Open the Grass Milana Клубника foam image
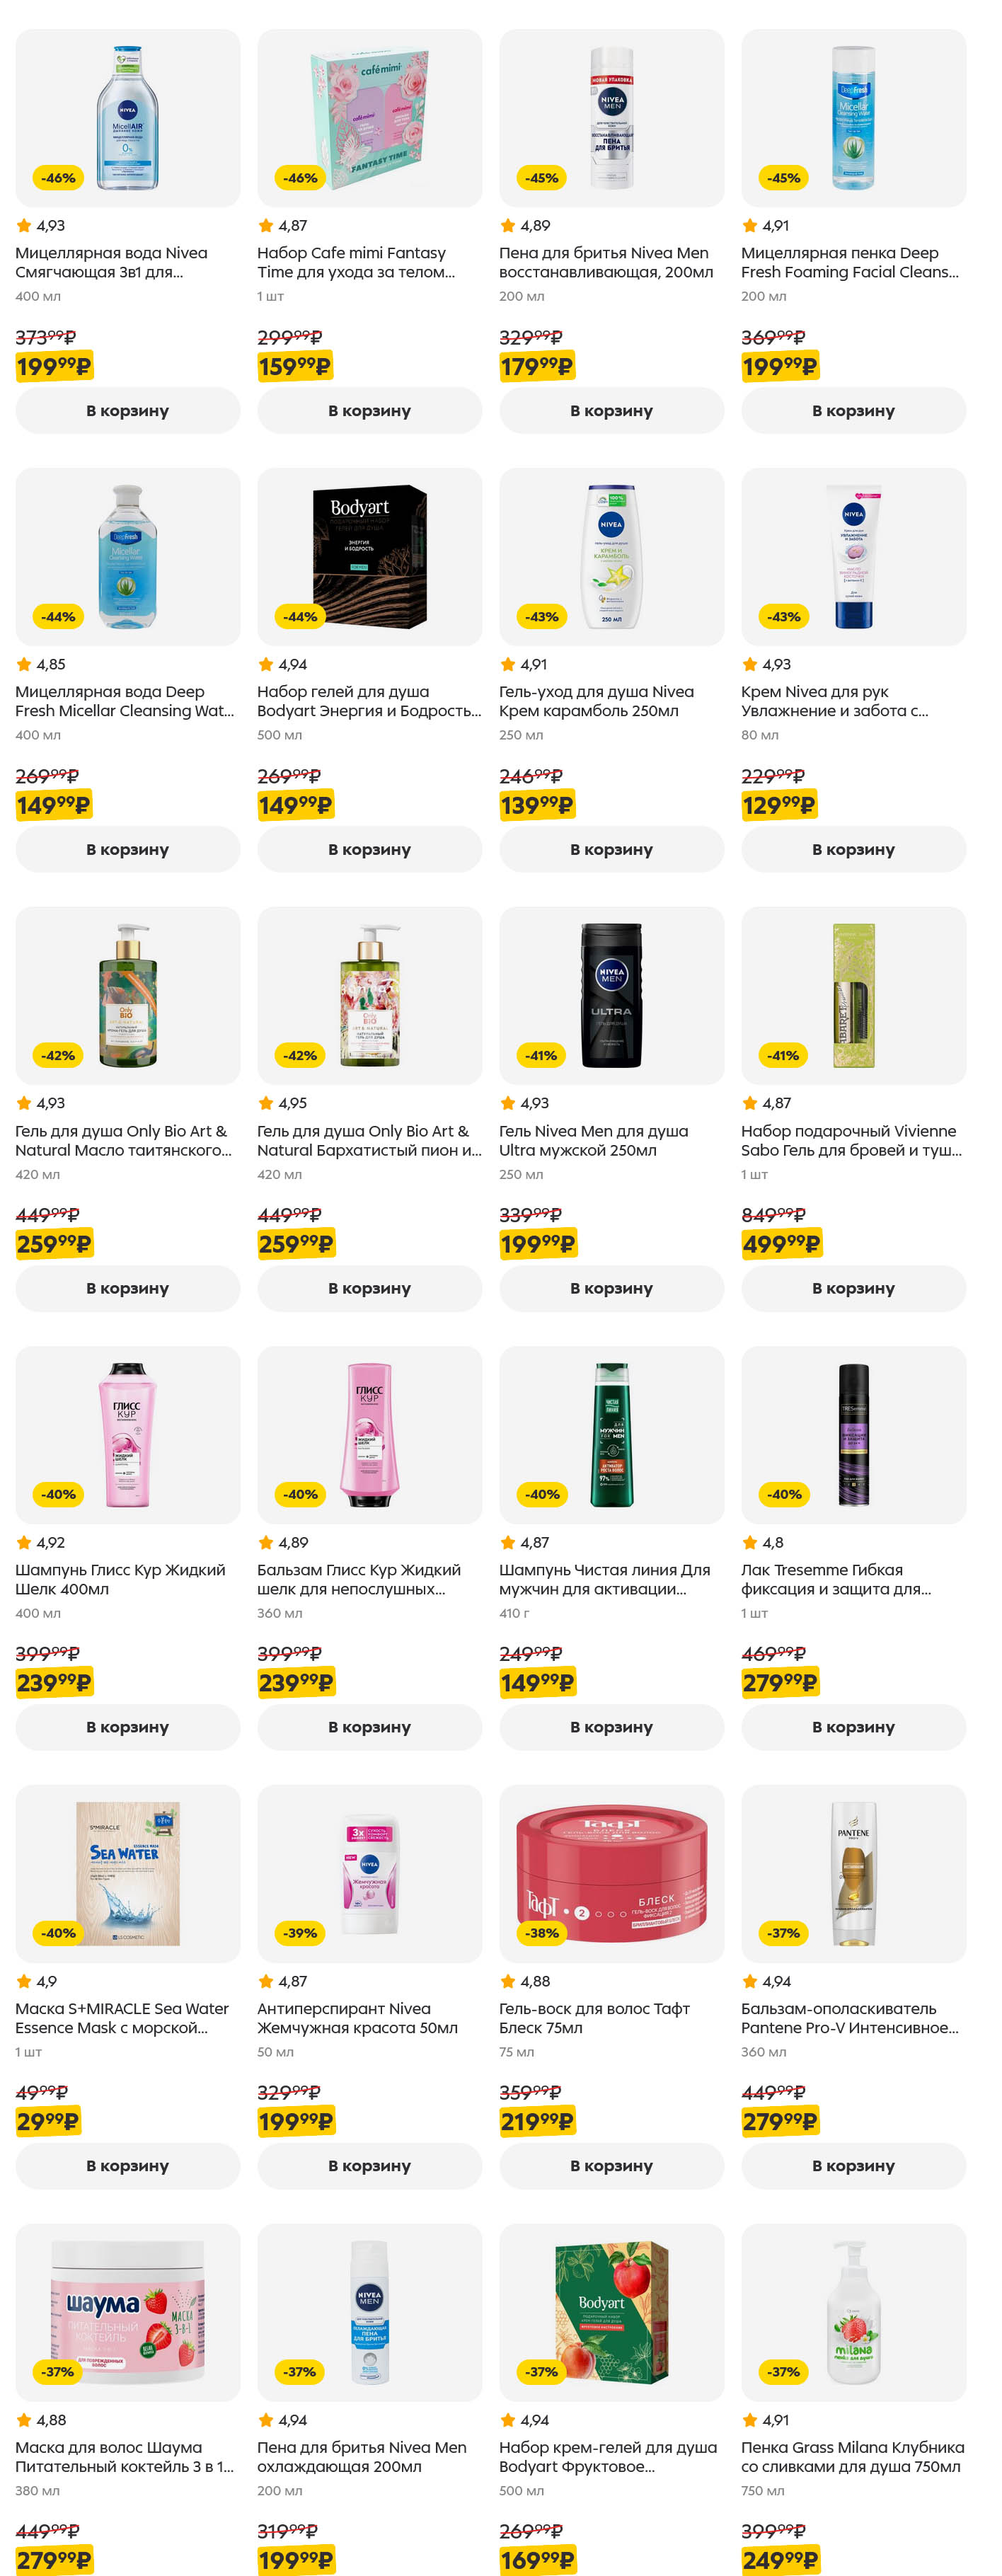The width and height of the screenshot is (1002, 2576). (853, 2312)
